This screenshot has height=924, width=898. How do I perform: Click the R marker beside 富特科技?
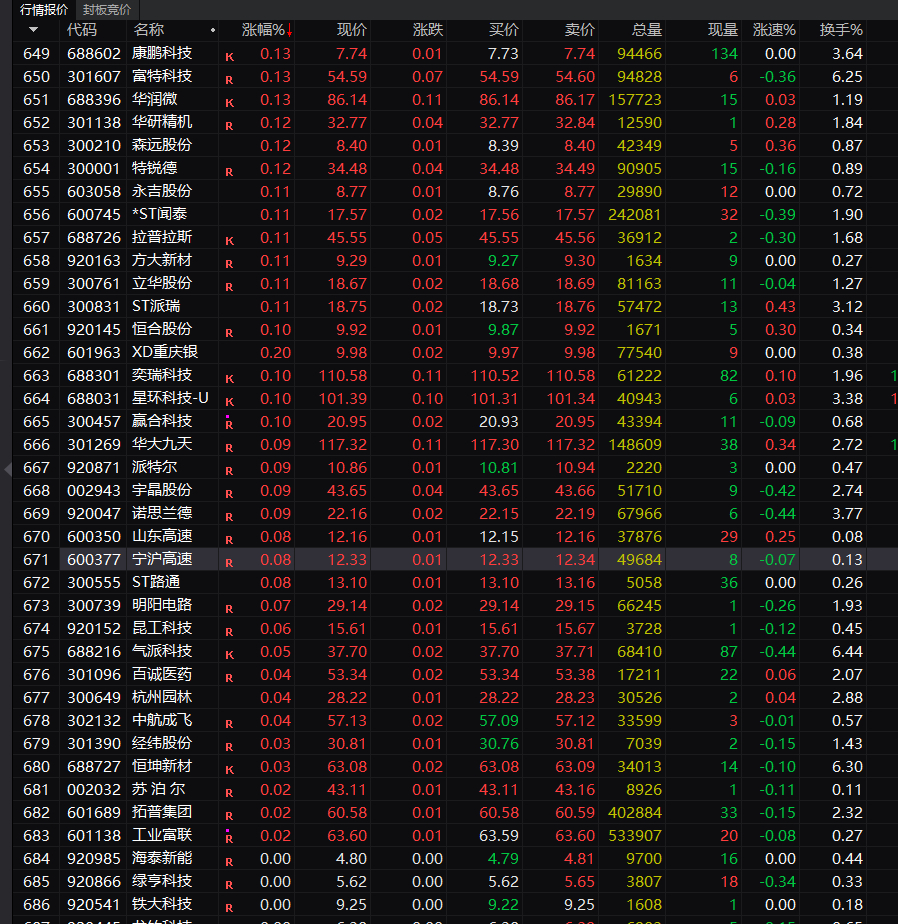(x=229, y=80)
